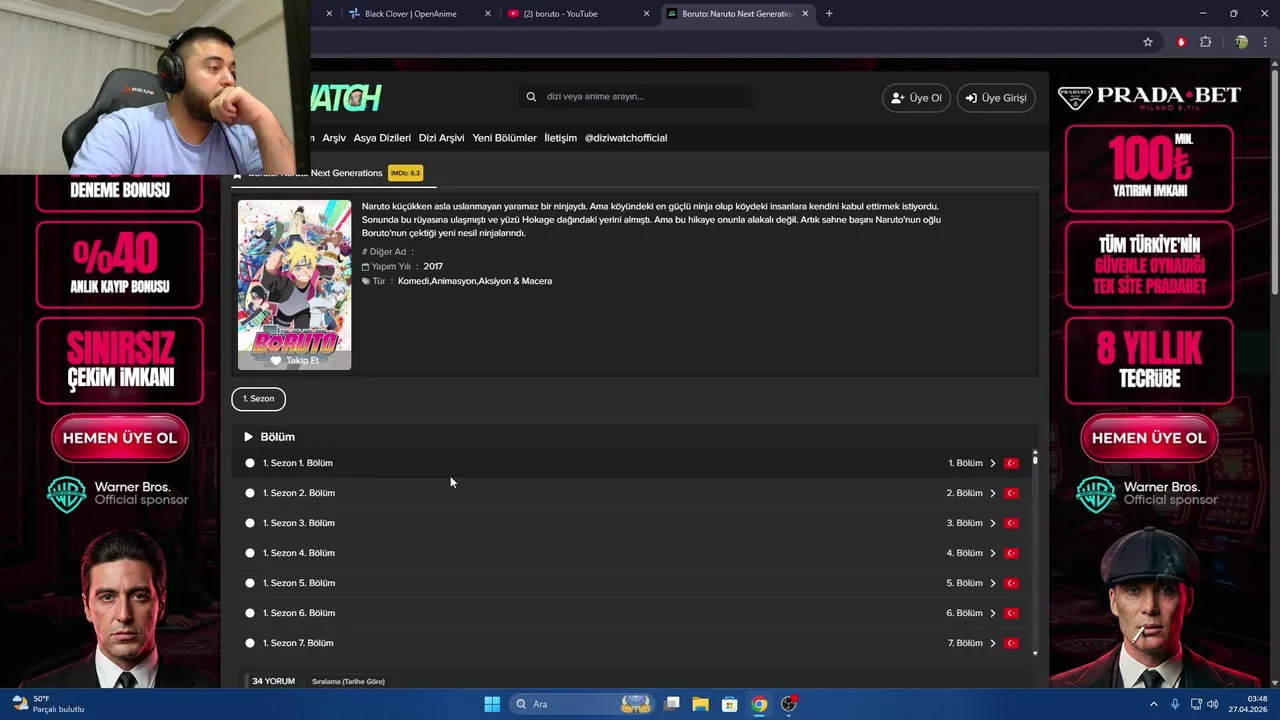Open the Sıralama (Tarihe Göre) sort dropdown
The image size is (1280, 720).
click(348, 682)
